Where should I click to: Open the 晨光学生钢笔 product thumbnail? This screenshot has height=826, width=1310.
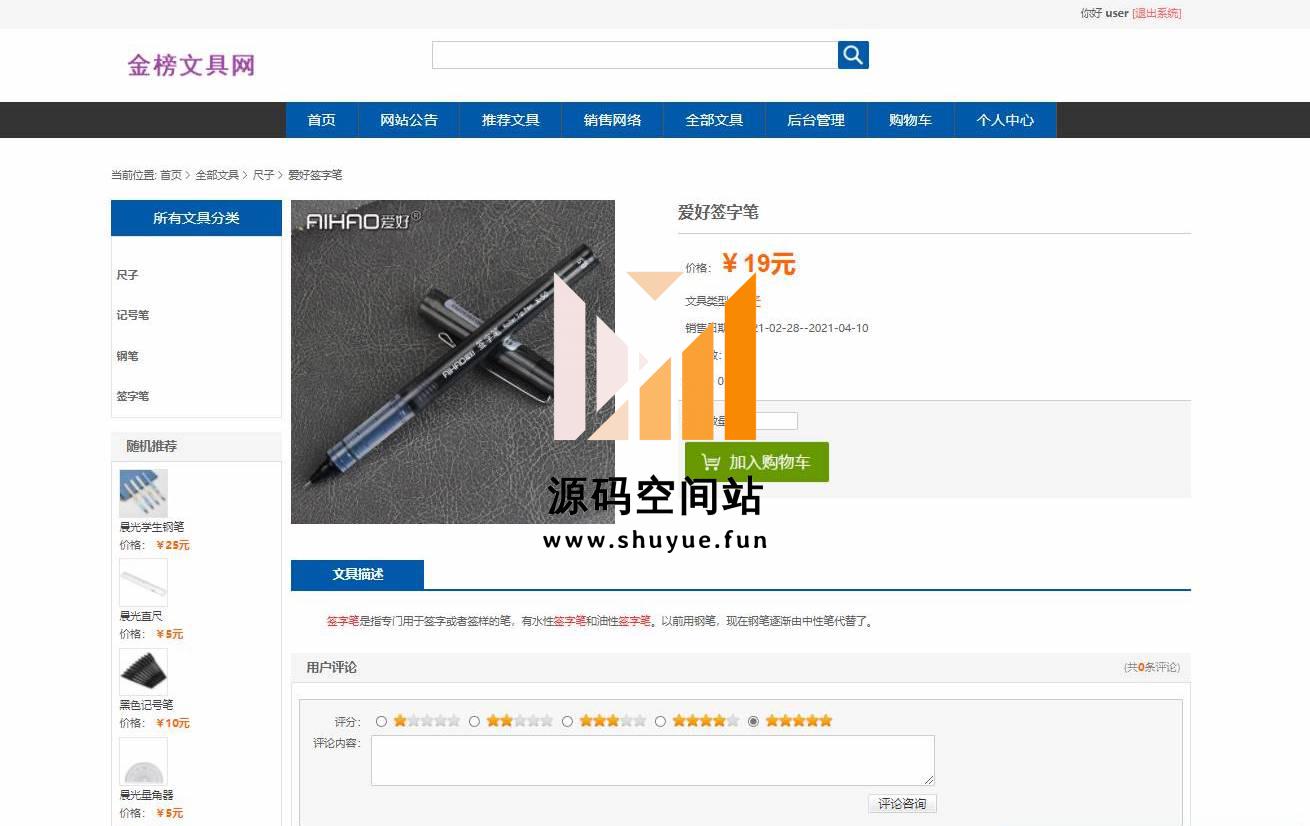143,494
